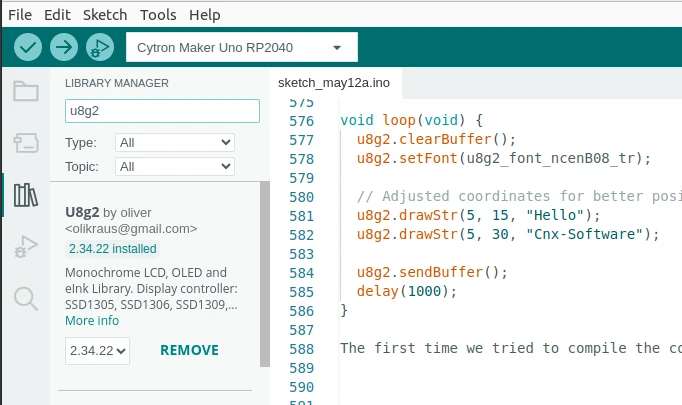This screenshot has height=405, width=682.
Task: Click line number 576 in gutter
Action: [x=301, y=121]
